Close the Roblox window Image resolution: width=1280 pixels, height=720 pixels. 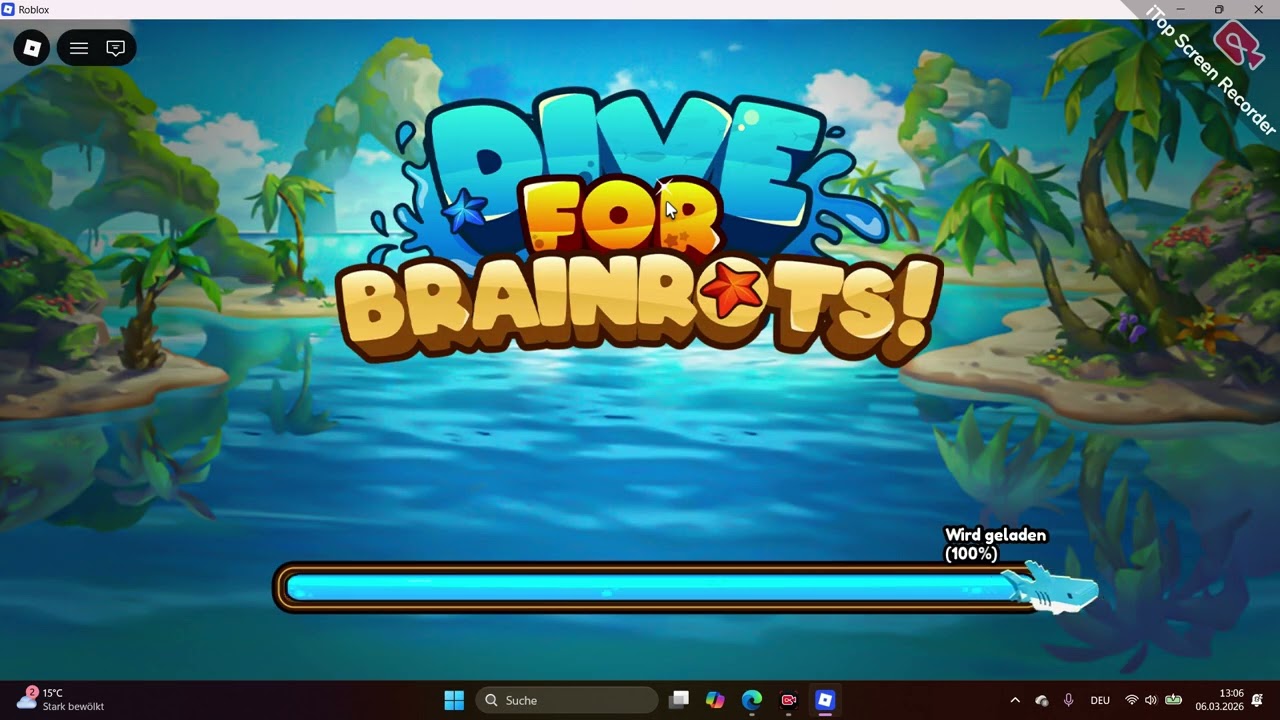click(1259, 9)
